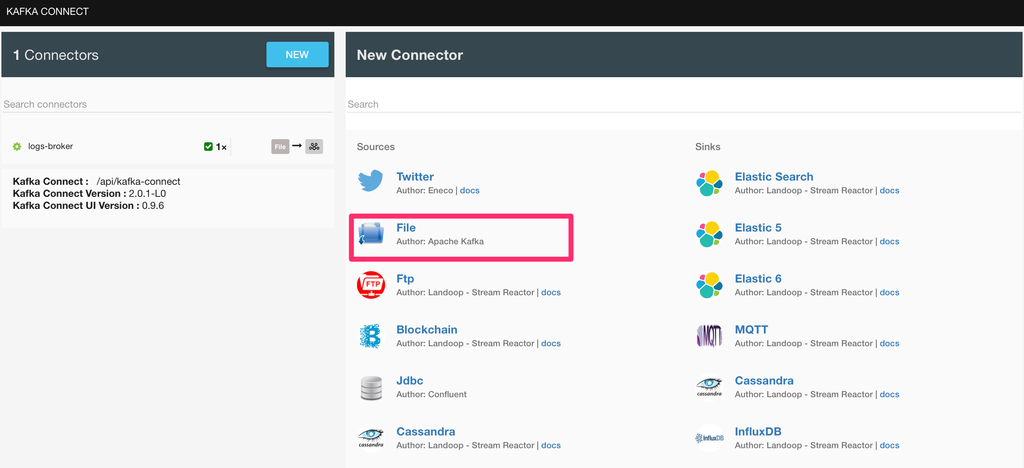Click the MQTT sink icon
The image size is (1024, 468).
pyautogui.click(x=709, y=336)
